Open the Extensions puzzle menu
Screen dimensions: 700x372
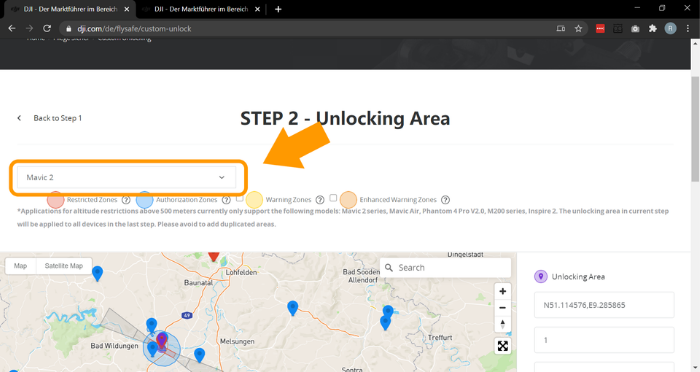[x=653, y=29]
